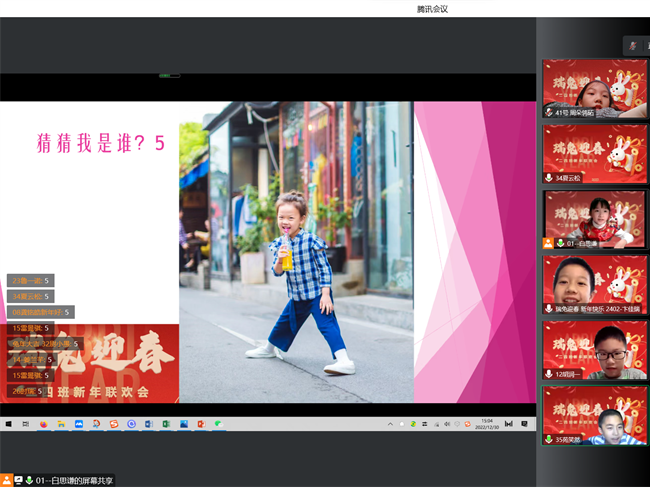
Task: Open the Windows Start button
Action: (8, 424)
